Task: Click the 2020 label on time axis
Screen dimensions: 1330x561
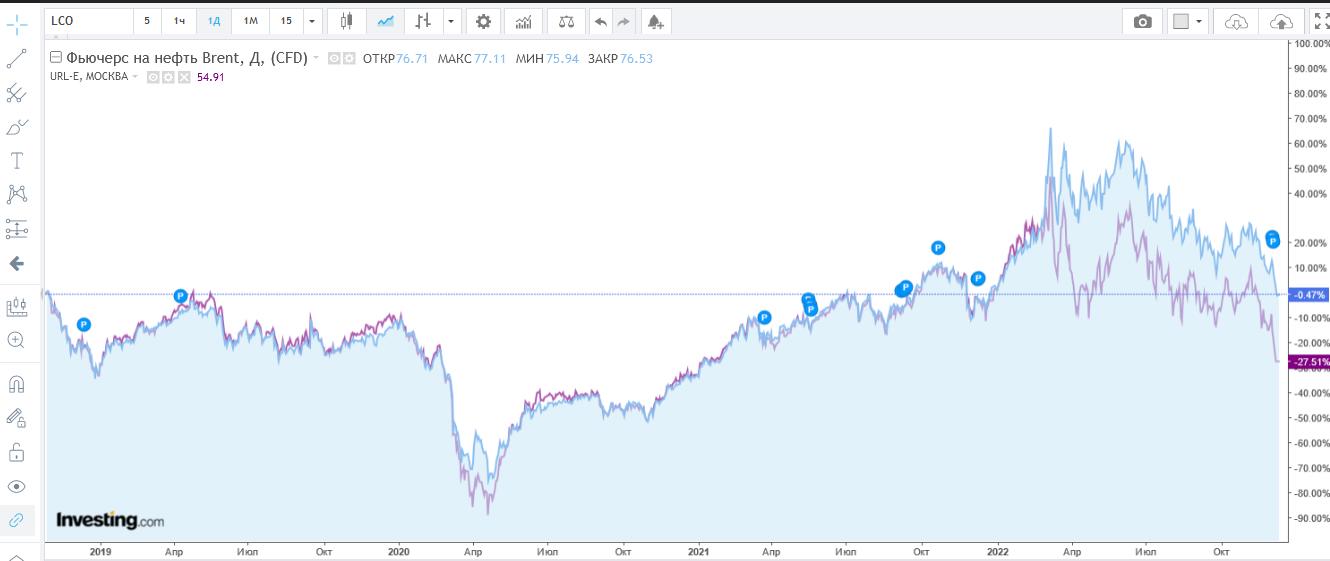Action: coord(398,551)
